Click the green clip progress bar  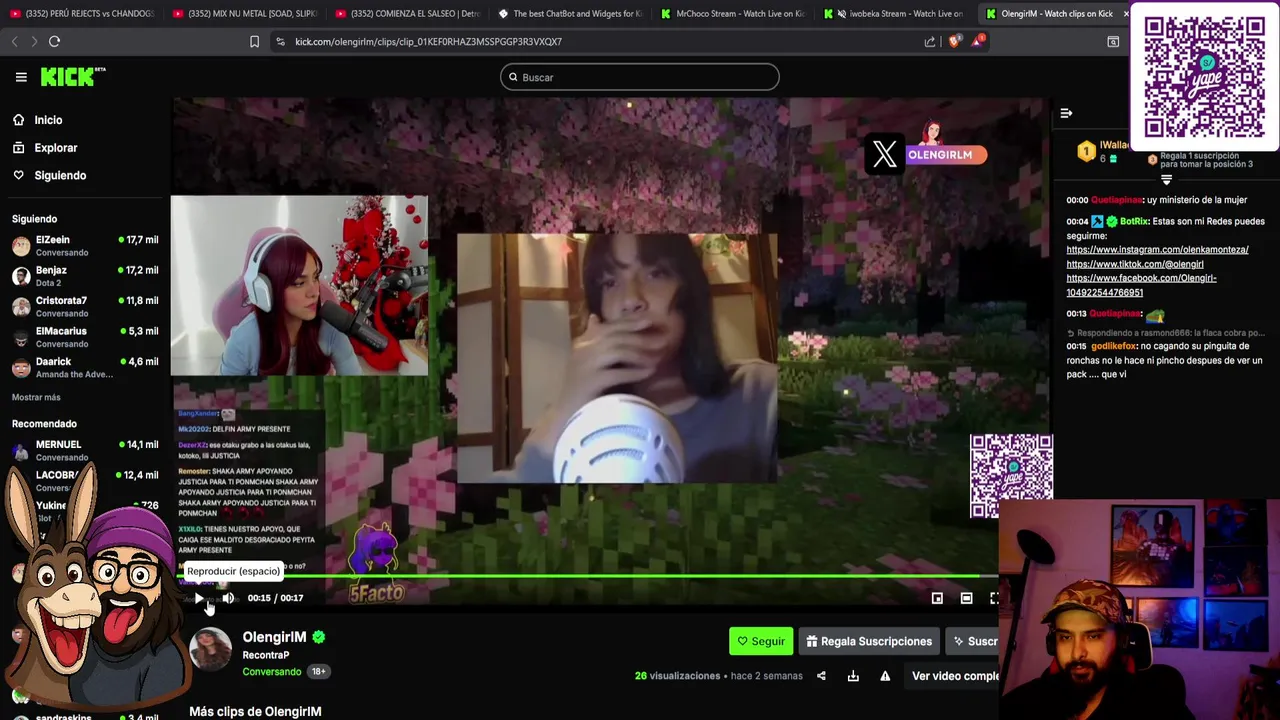click(587, 577)
